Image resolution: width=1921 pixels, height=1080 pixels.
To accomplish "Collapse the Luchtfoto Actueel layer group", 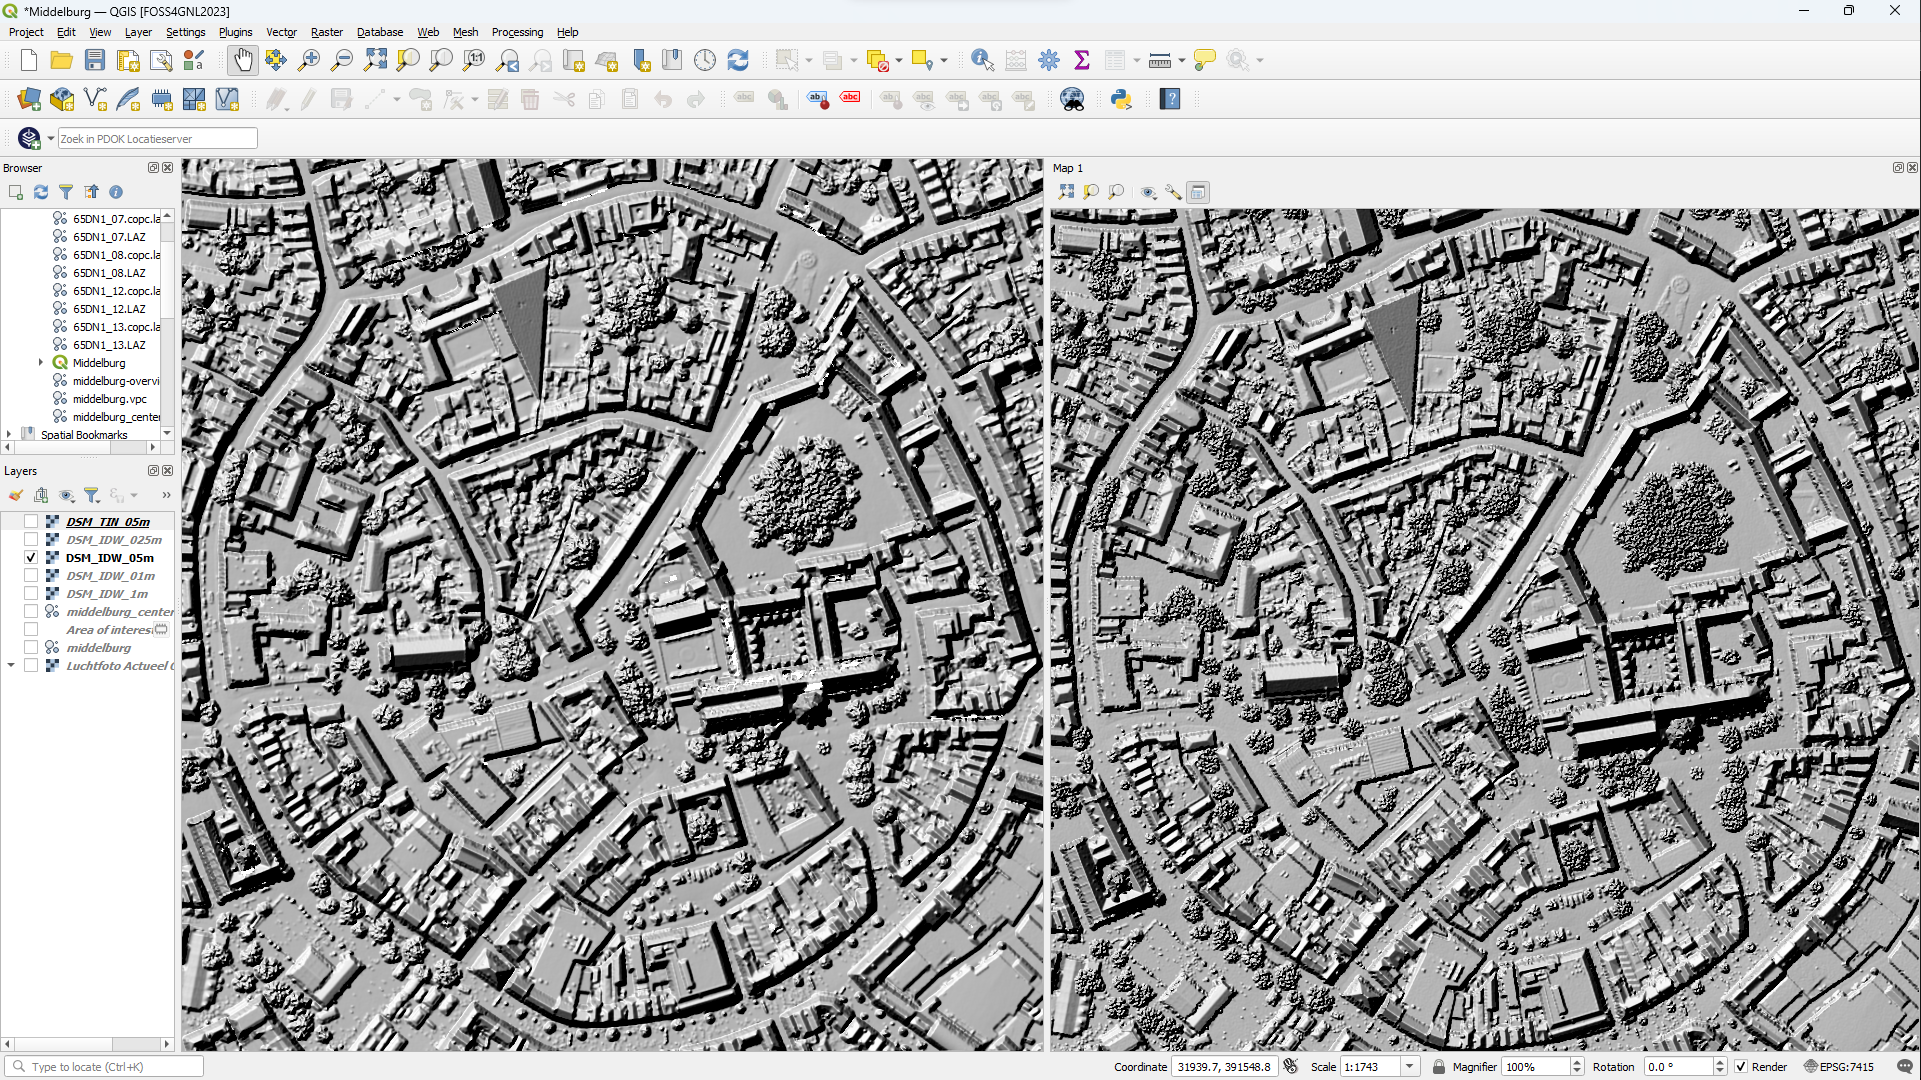I will click(x=12, y=664).
